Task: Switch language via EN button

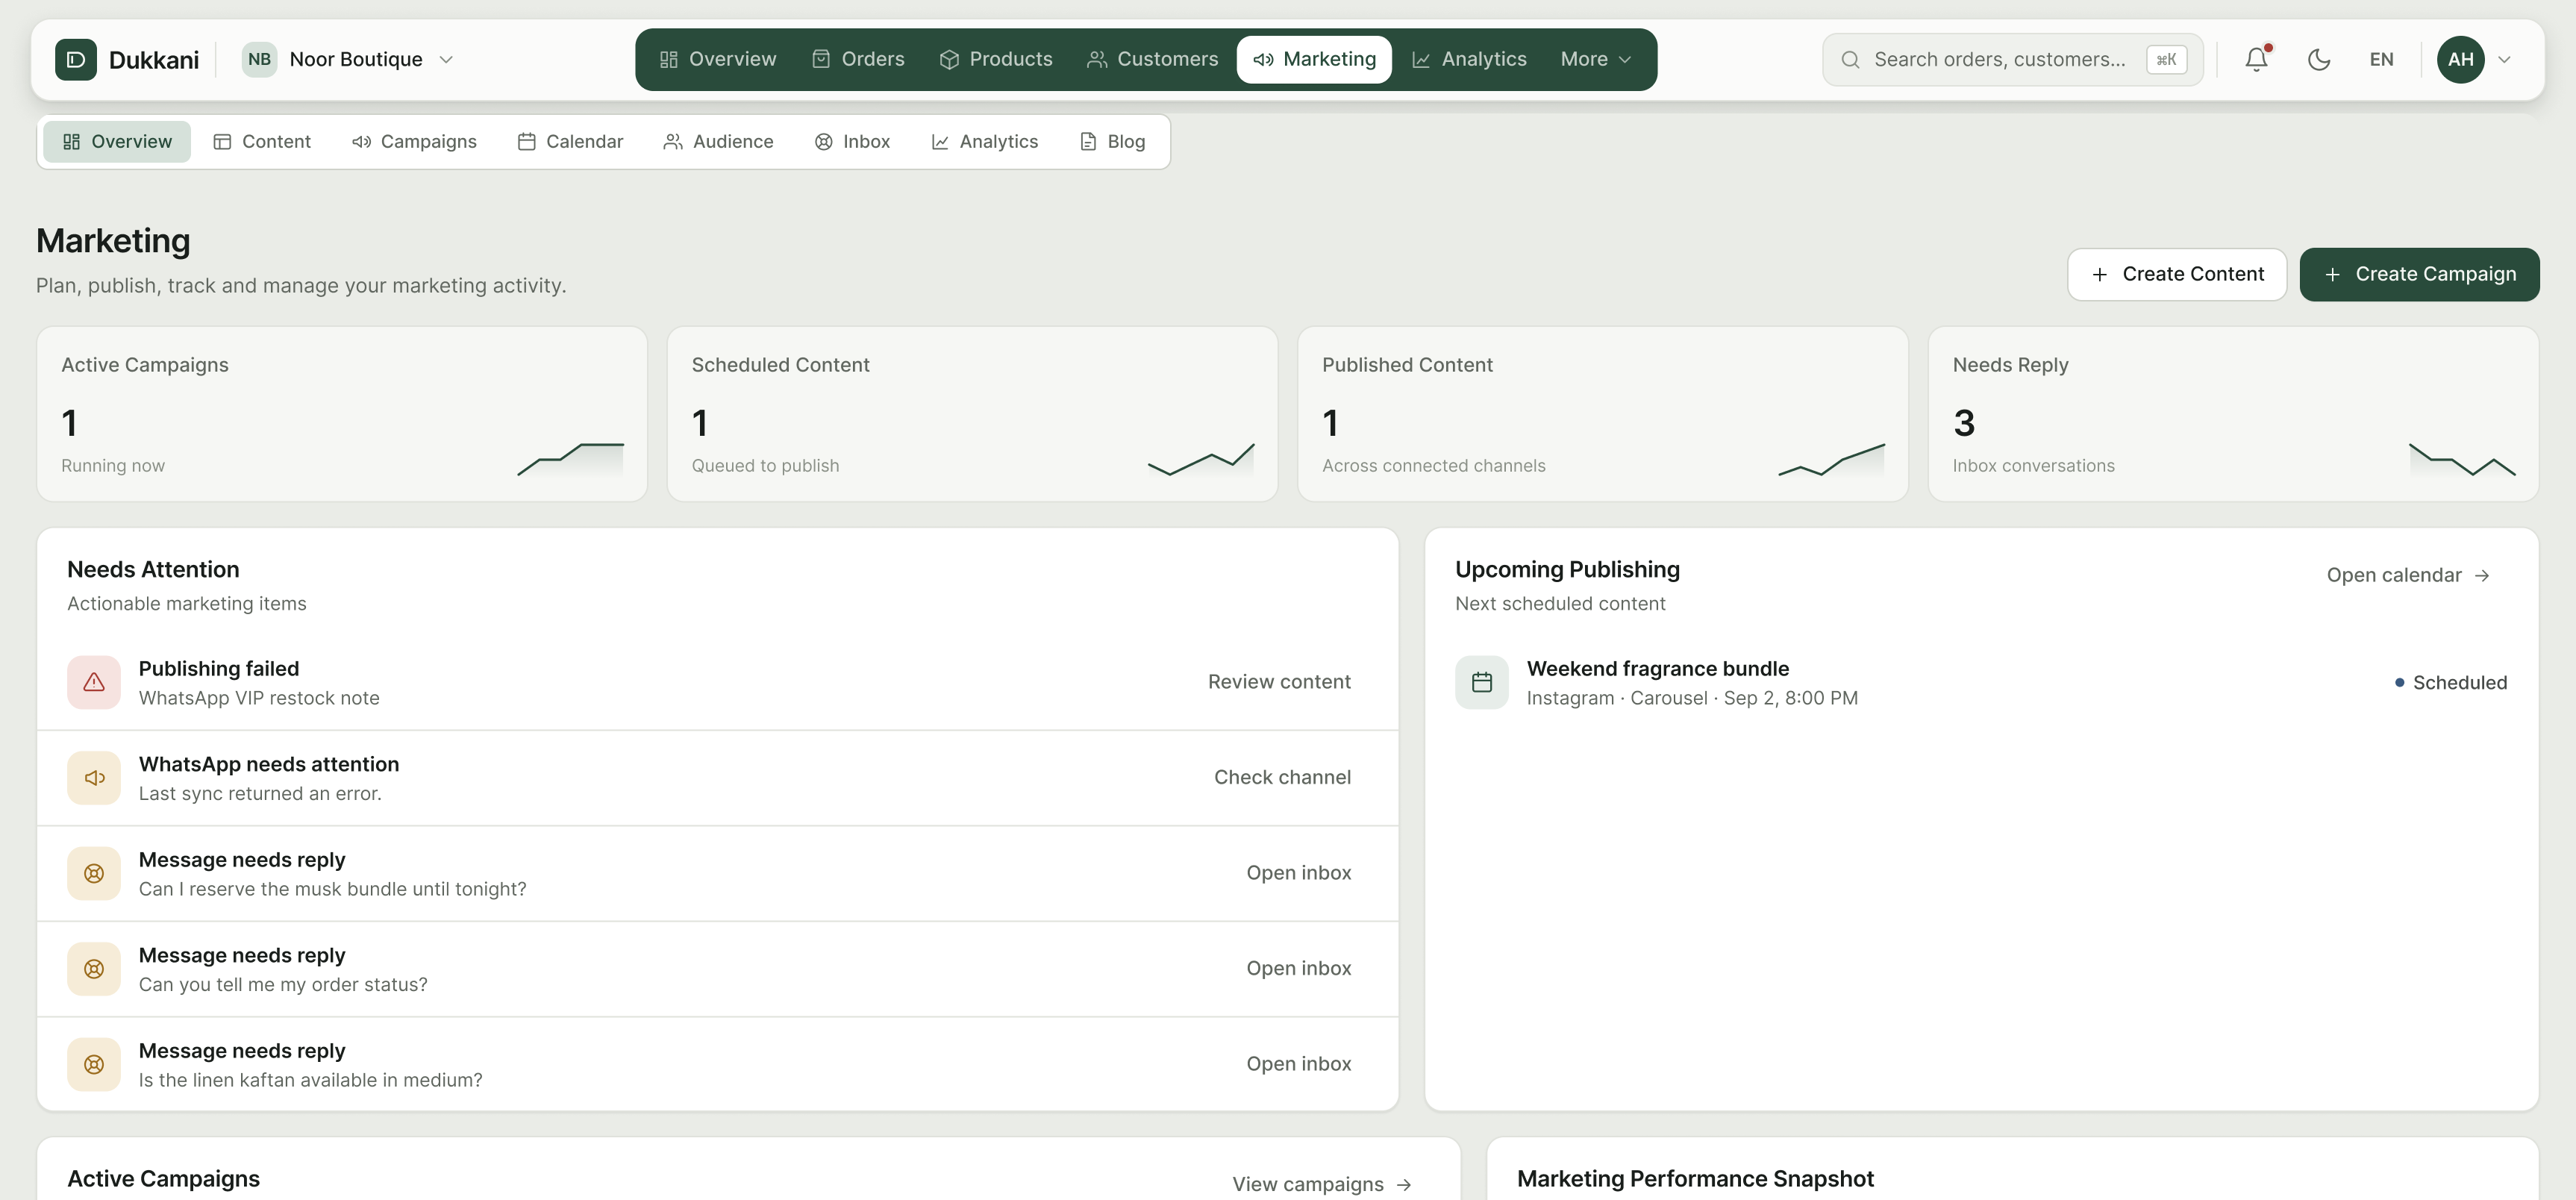Action: tap(2382, 59)
